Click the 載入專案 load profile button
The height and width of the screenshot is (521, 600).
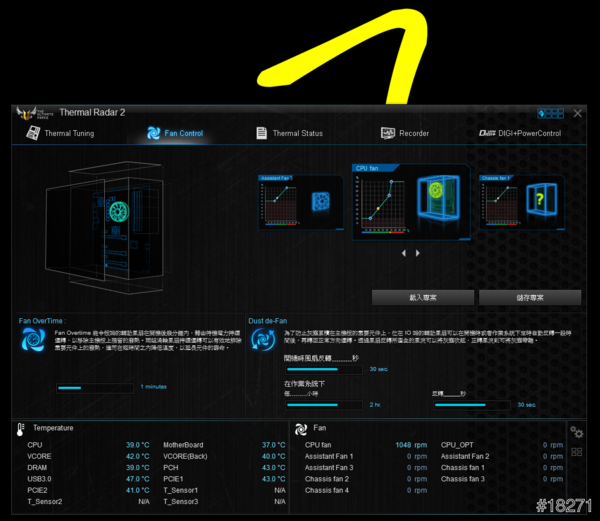423,298
